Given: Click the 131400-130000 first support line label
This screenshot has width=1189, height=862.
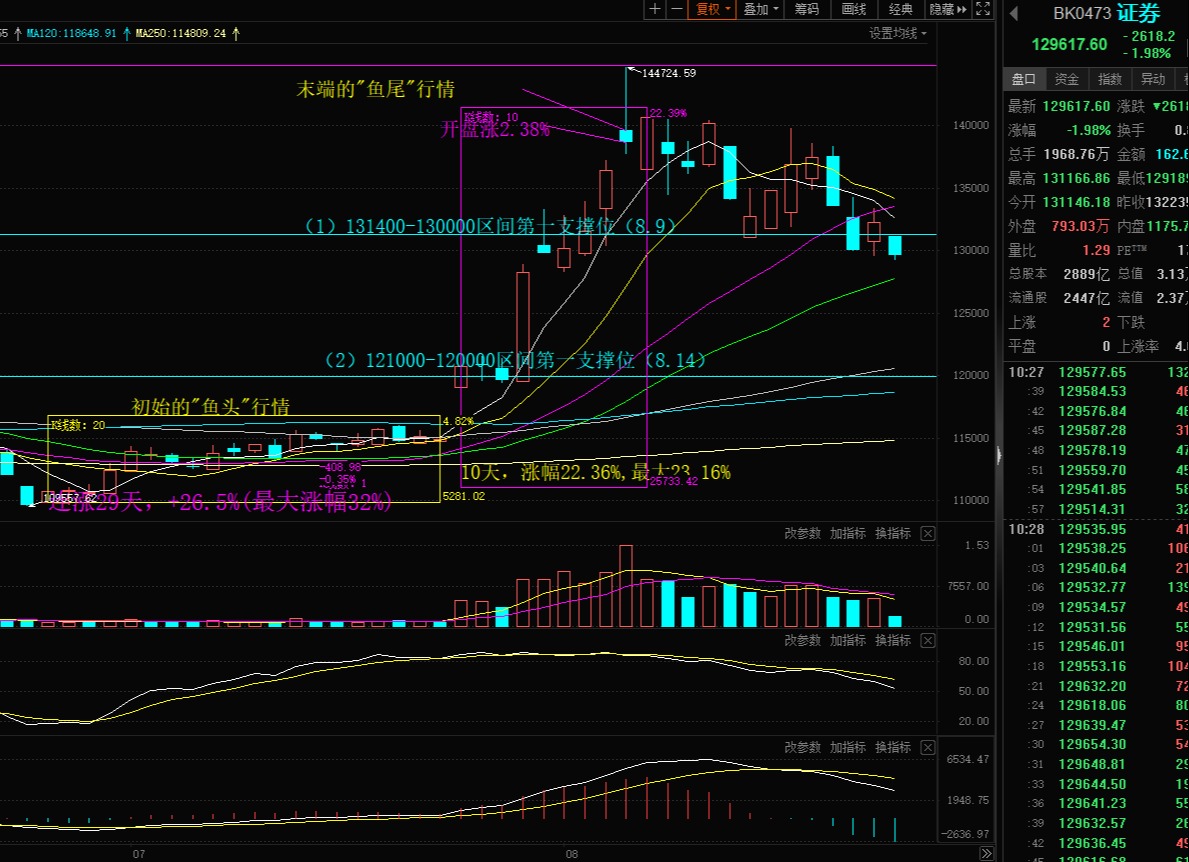Looking at the screenshot, I should point(489,226).
